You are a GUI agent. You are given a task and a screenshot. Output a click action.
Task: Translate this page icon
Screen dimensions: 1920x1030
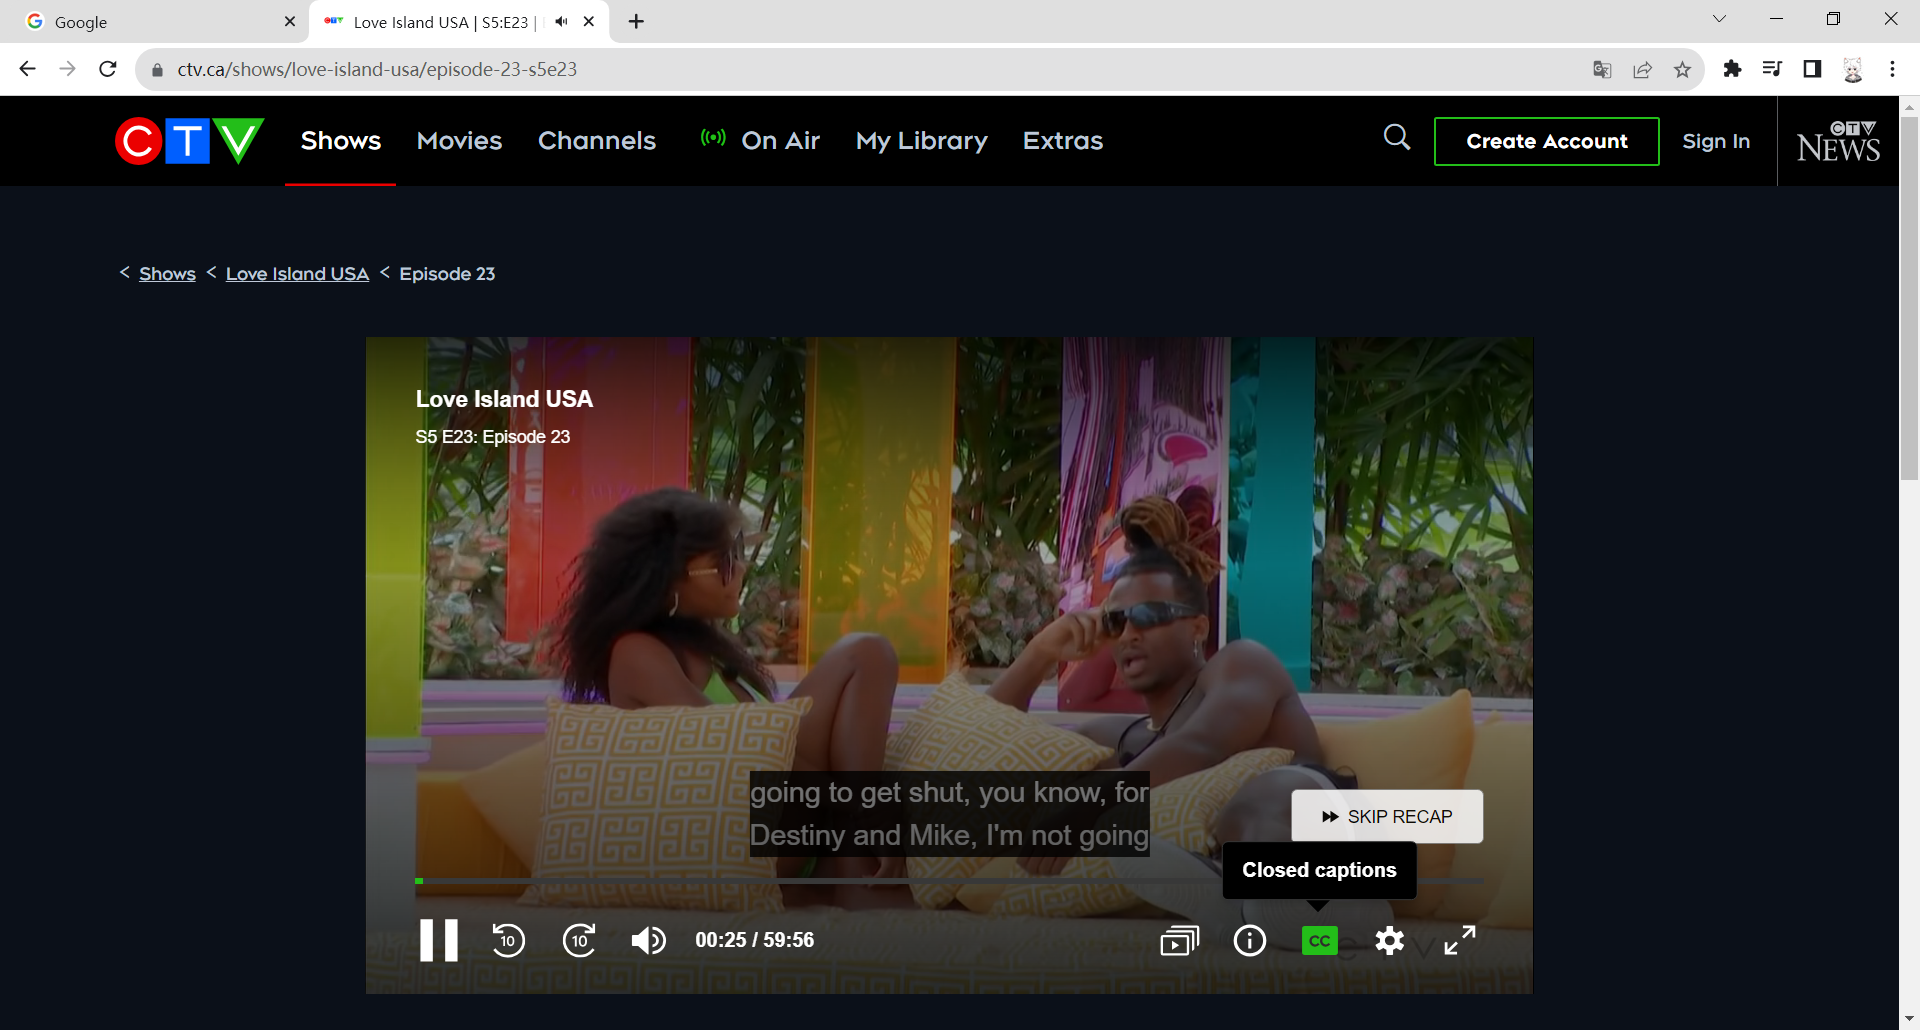(1602, 69)
